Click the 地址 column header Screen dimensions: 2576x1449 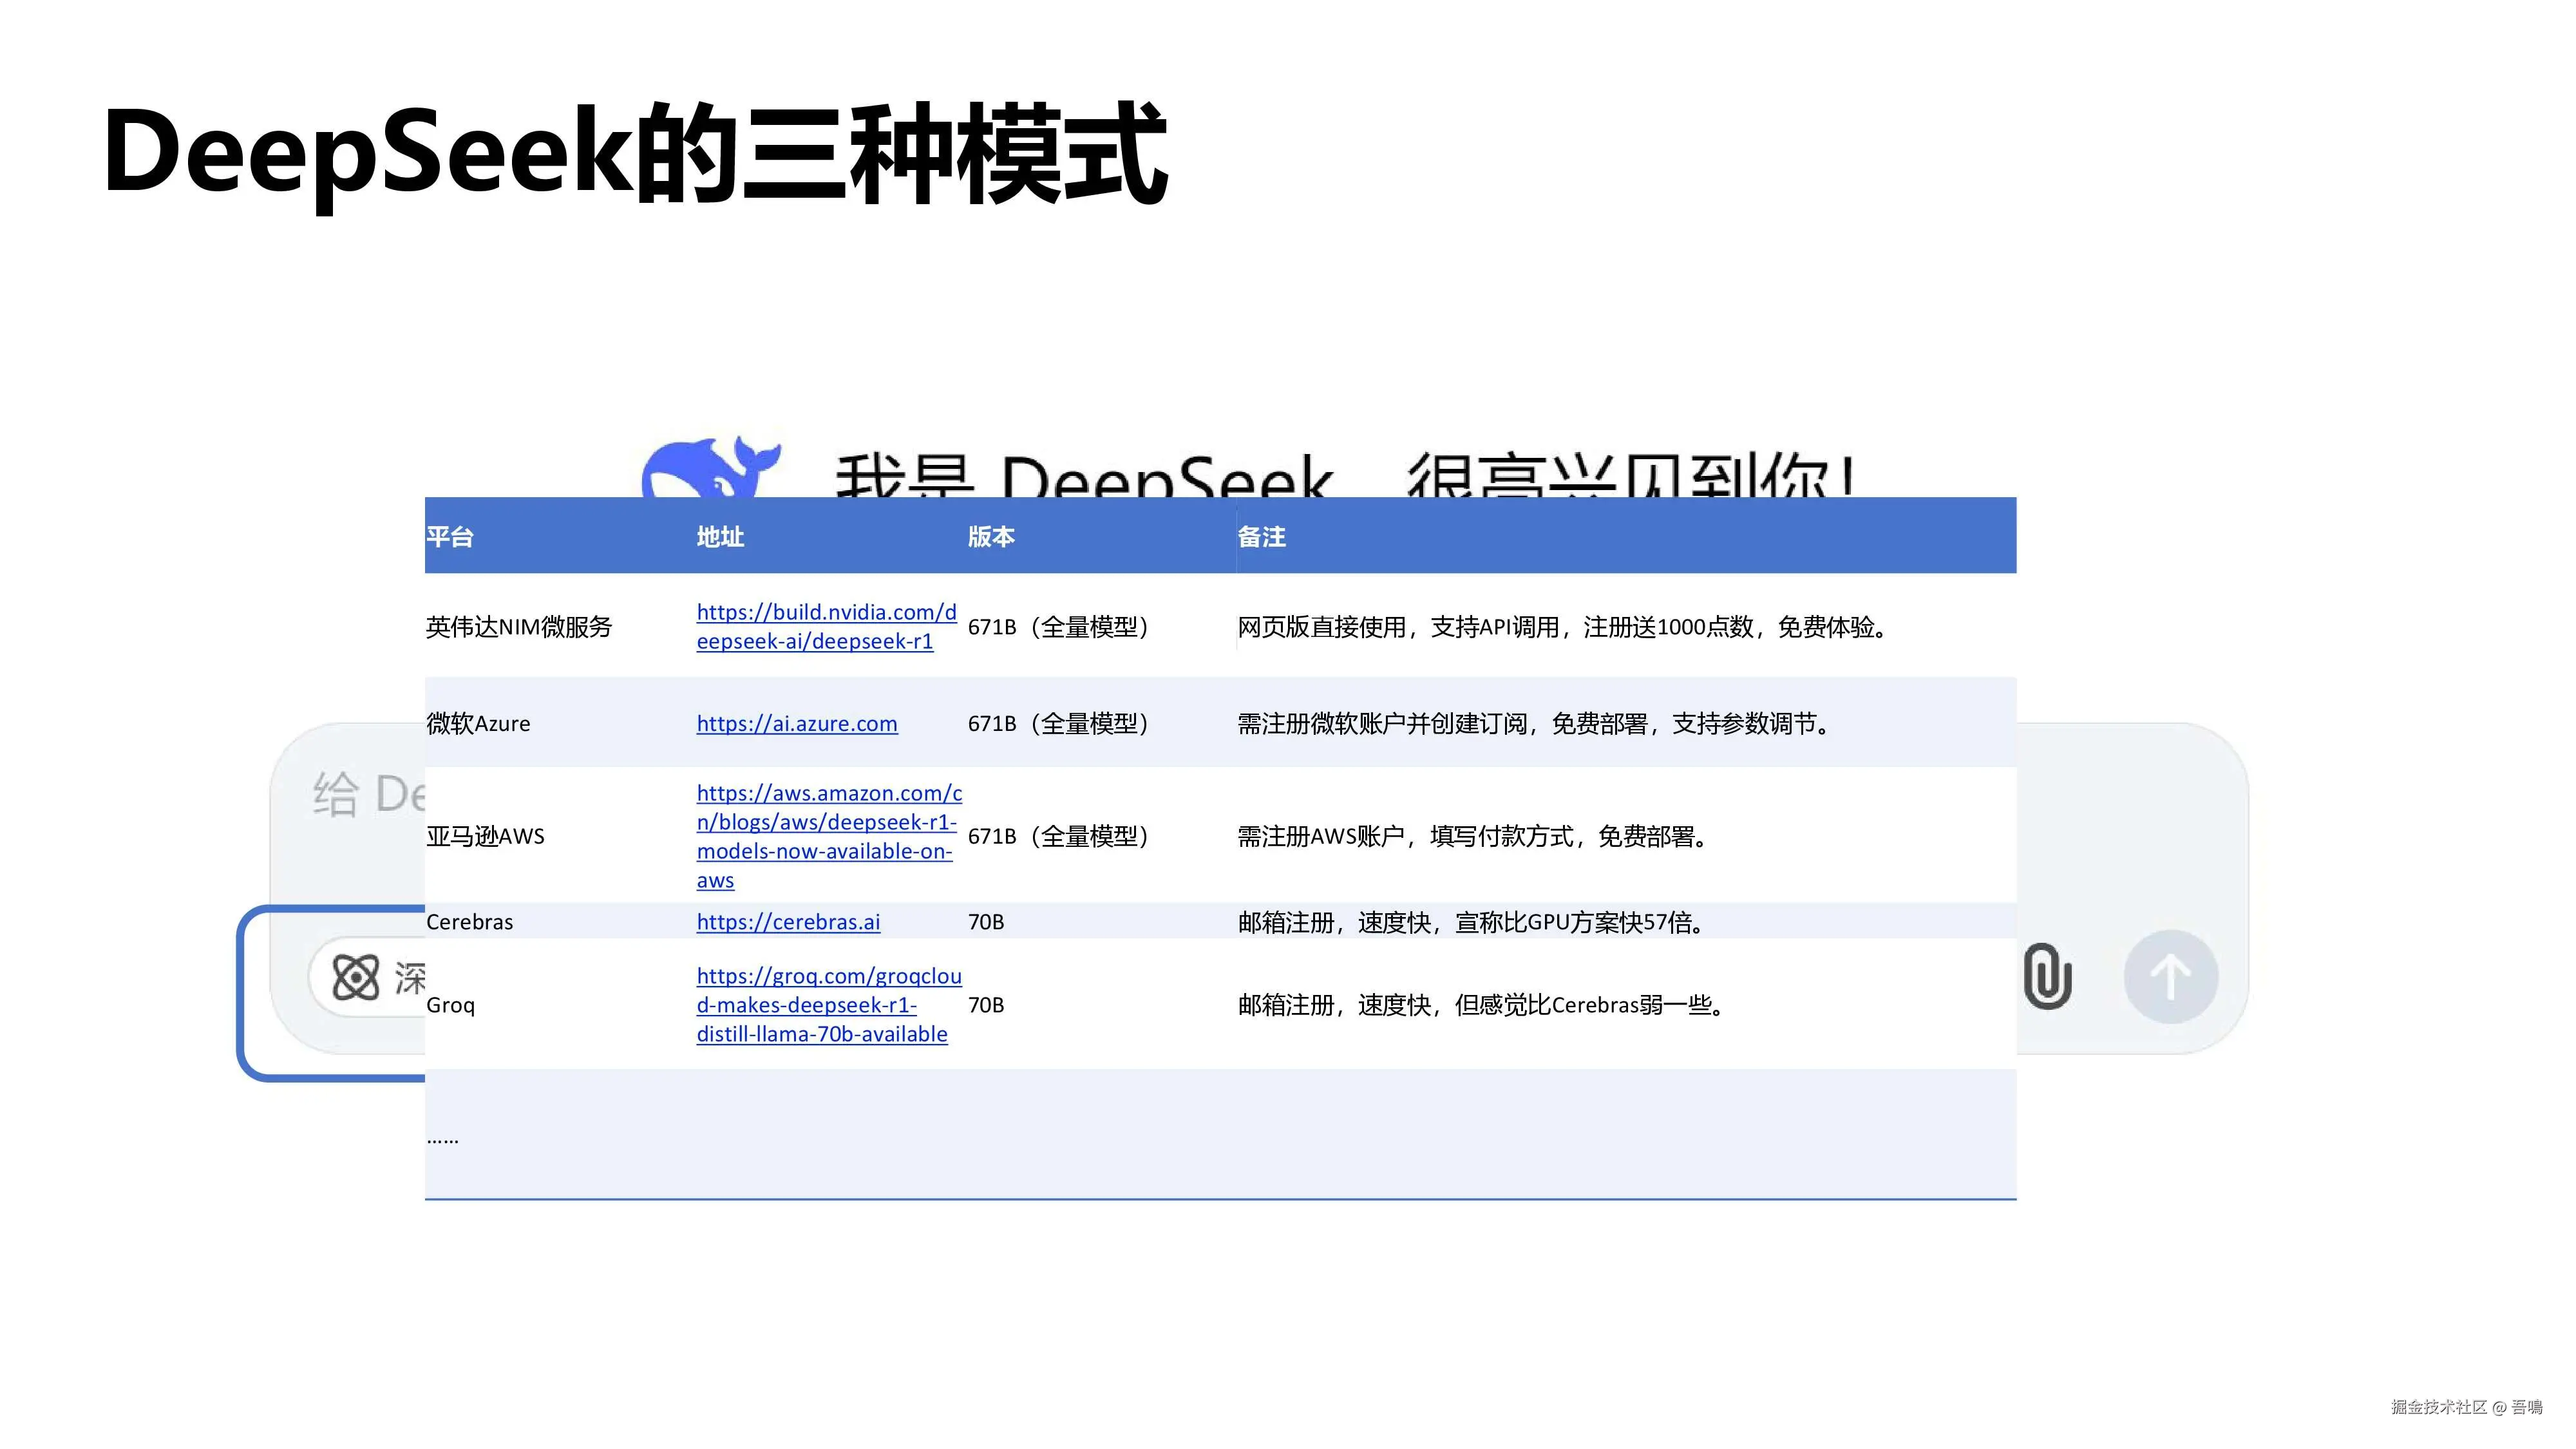[720, 537]
